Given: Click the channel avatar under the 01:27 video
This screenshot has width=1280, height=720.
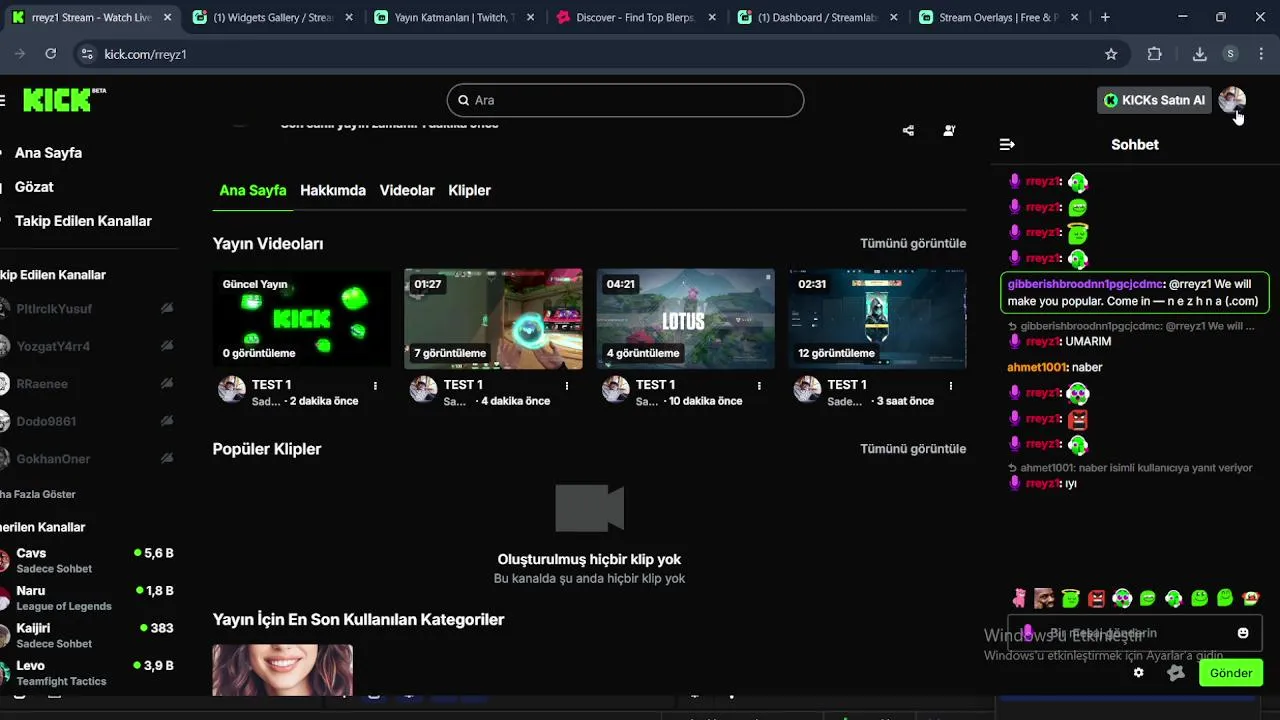Looking at the screenshot, I should (x=424, y=390).
